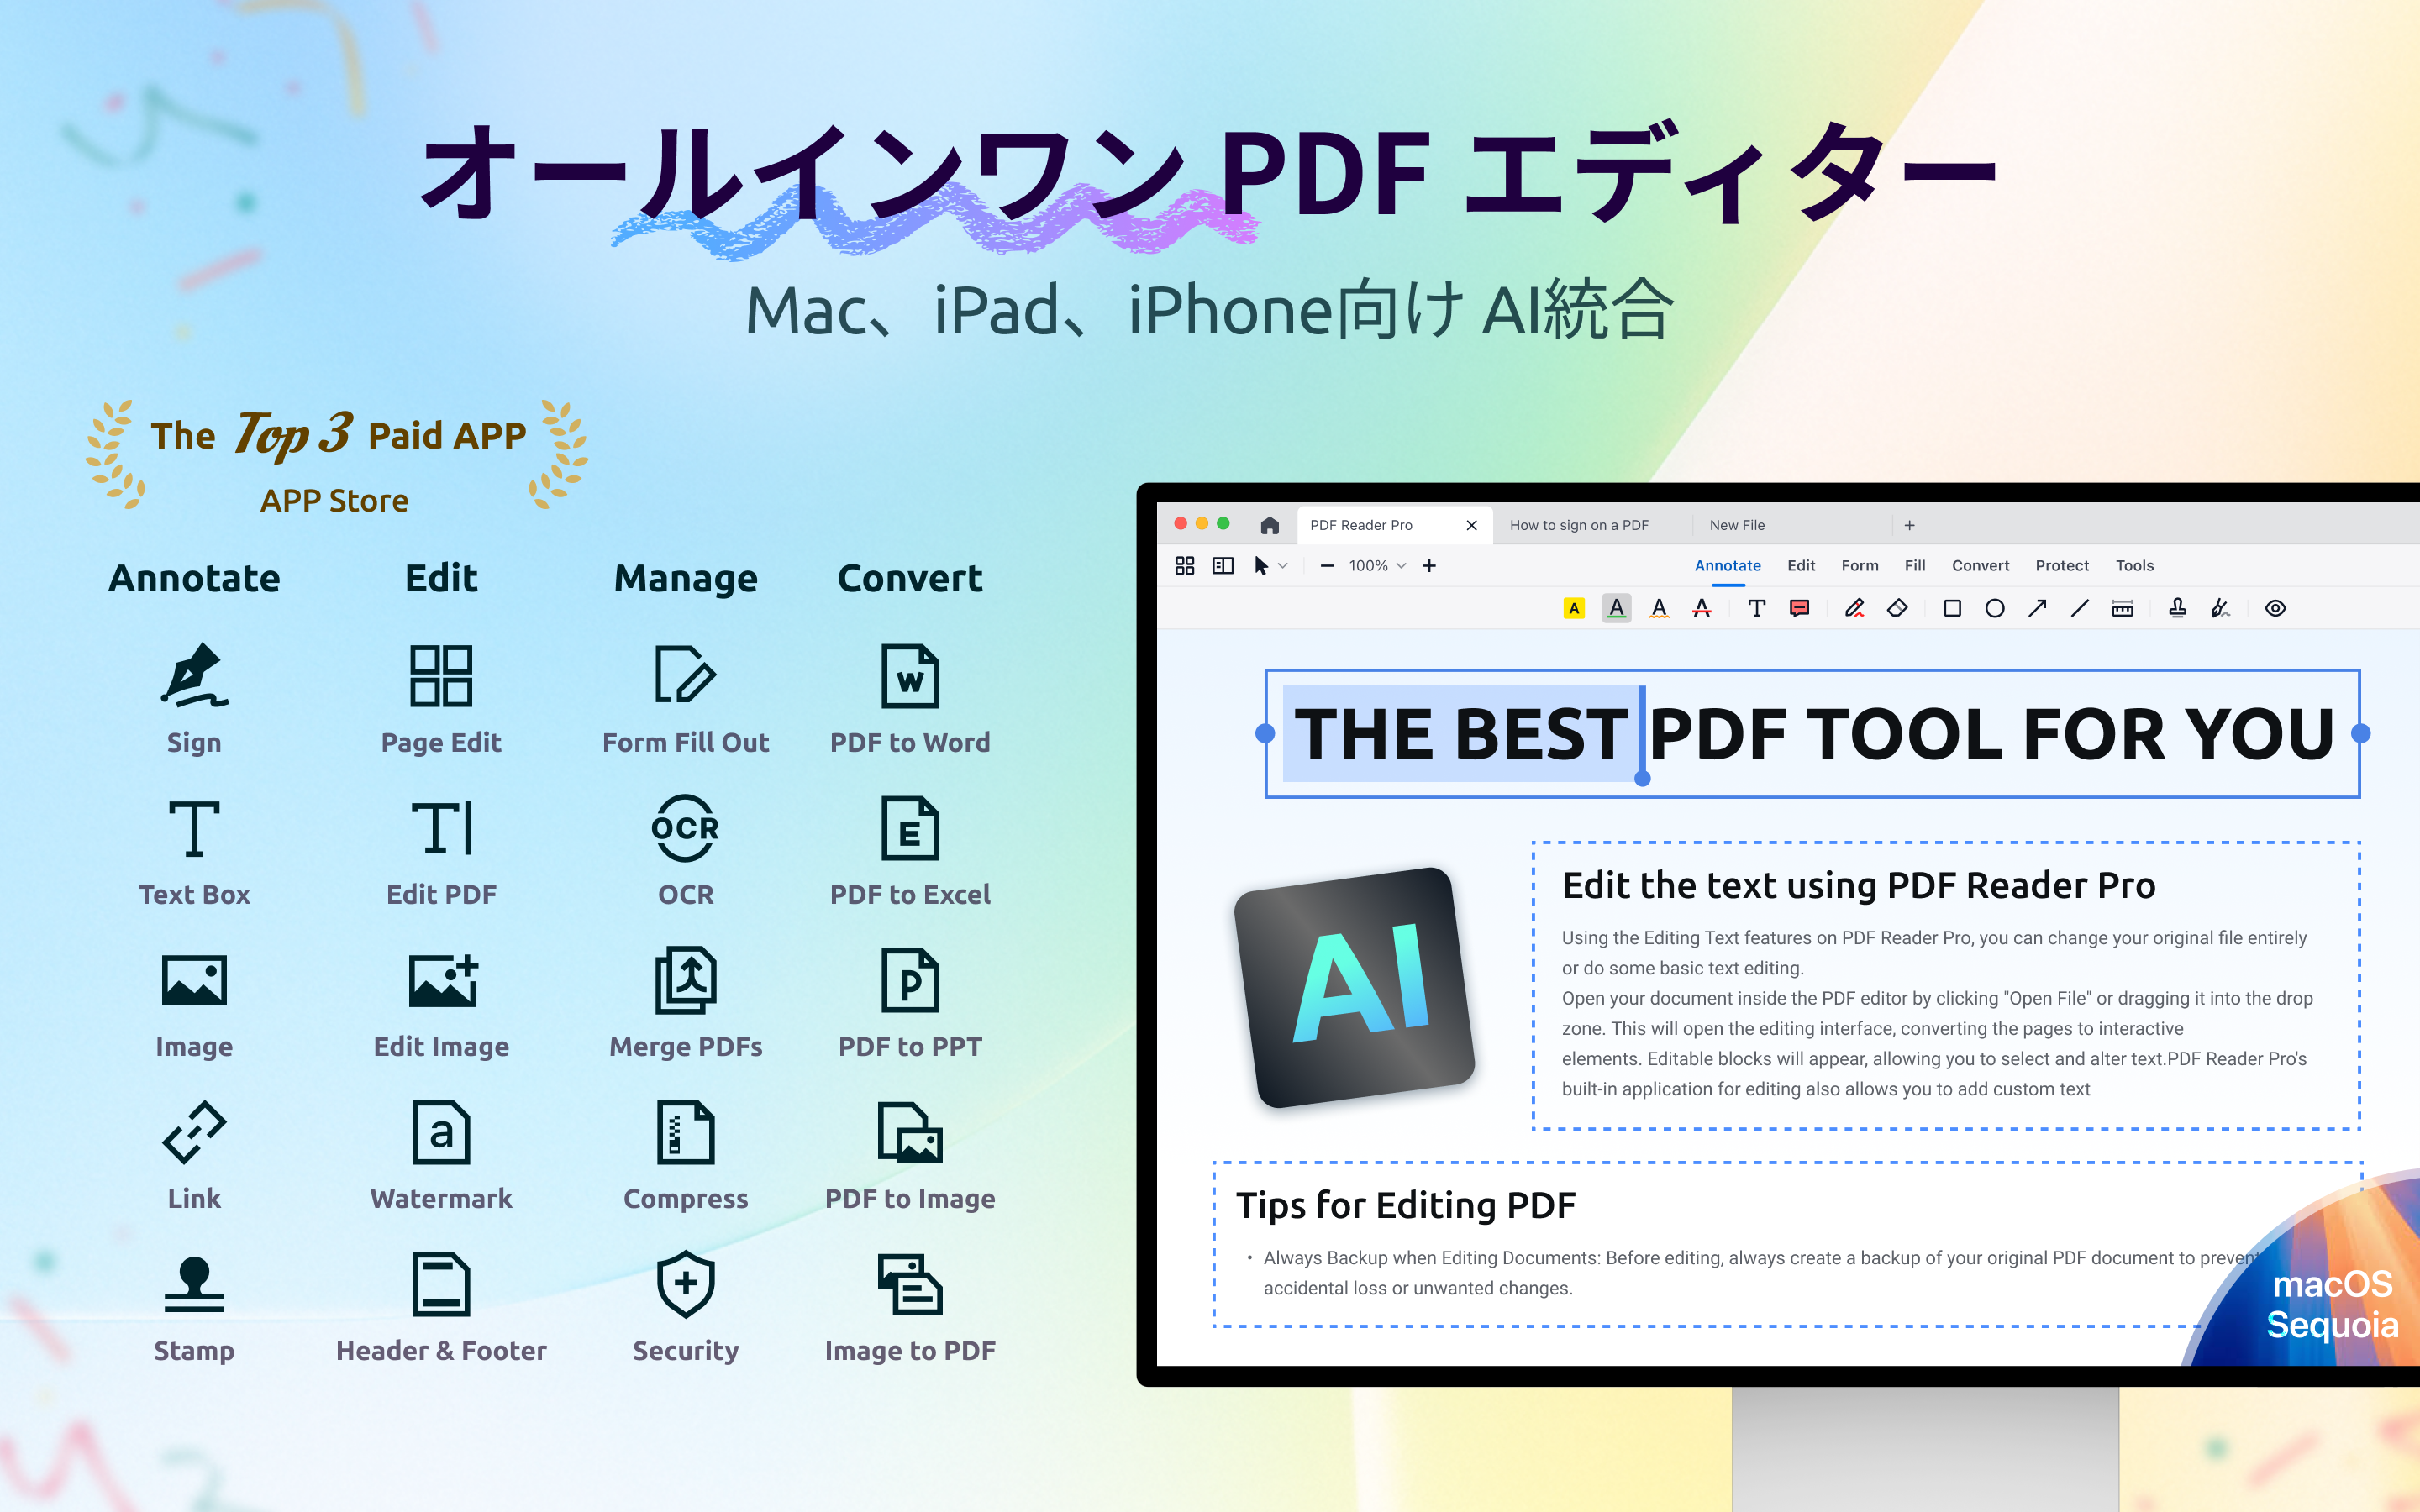
Task: Select the stamp tool in toolbar
Action: pos(2177,608)
